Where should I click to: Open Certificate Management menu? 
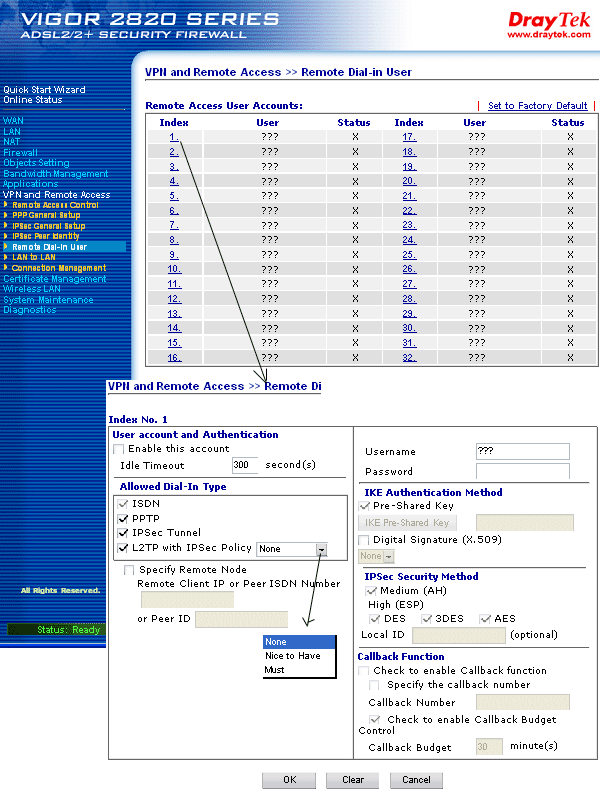55,279
